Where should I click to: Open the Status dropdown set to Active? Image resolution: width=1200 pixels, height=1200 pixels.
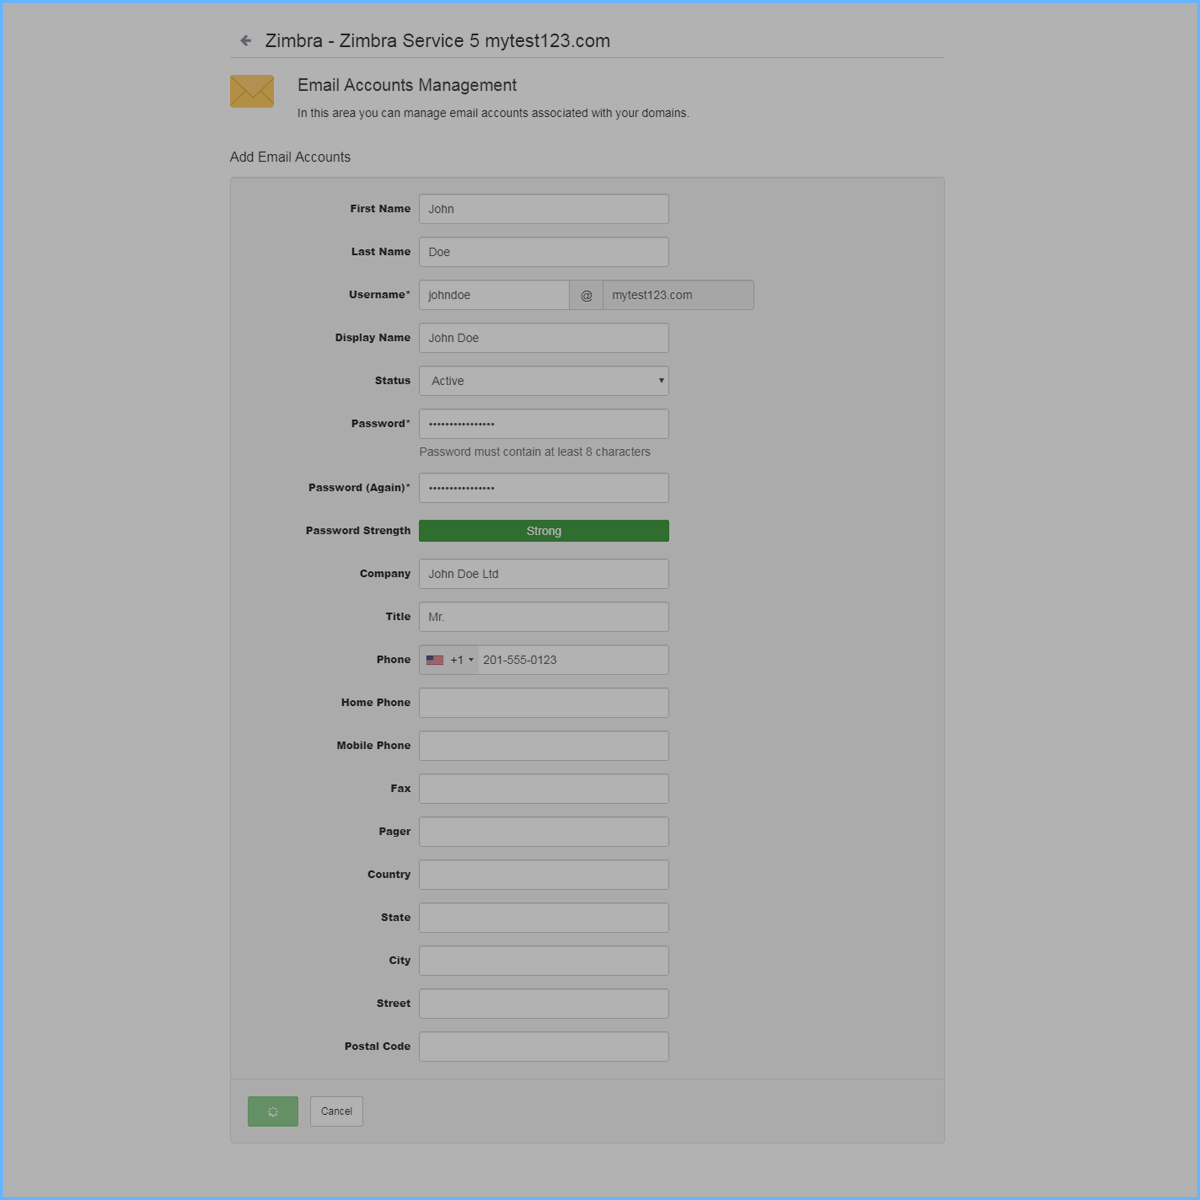544,381
